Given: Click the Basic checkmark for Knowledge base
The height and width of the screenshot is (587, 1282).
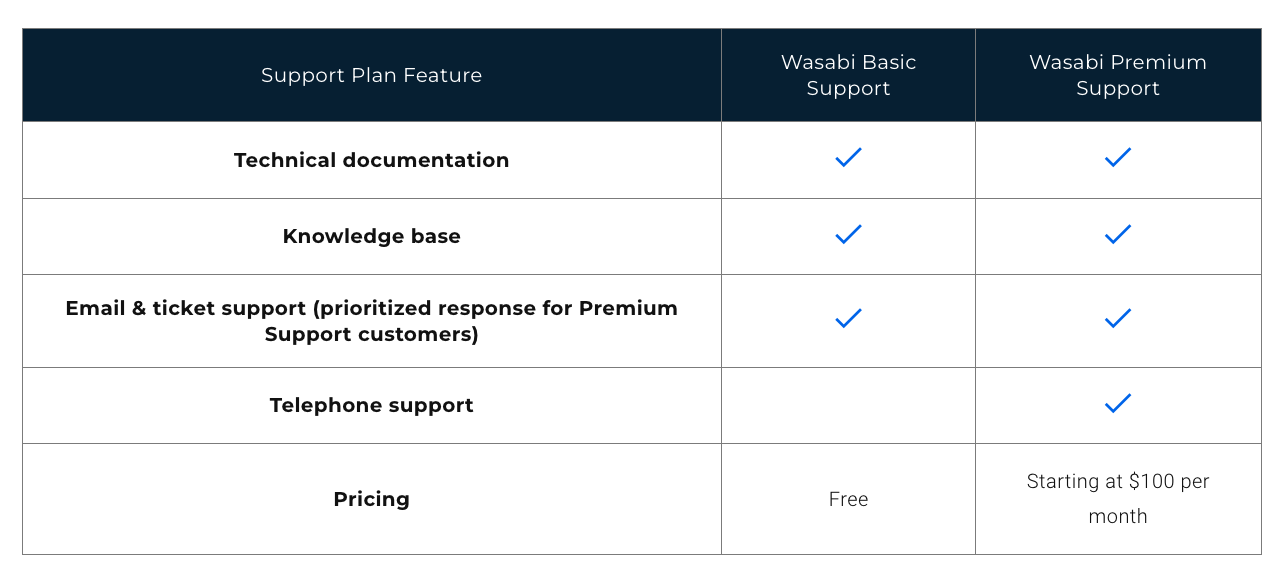Looking at the screenshot, I should tap(848, 234).
